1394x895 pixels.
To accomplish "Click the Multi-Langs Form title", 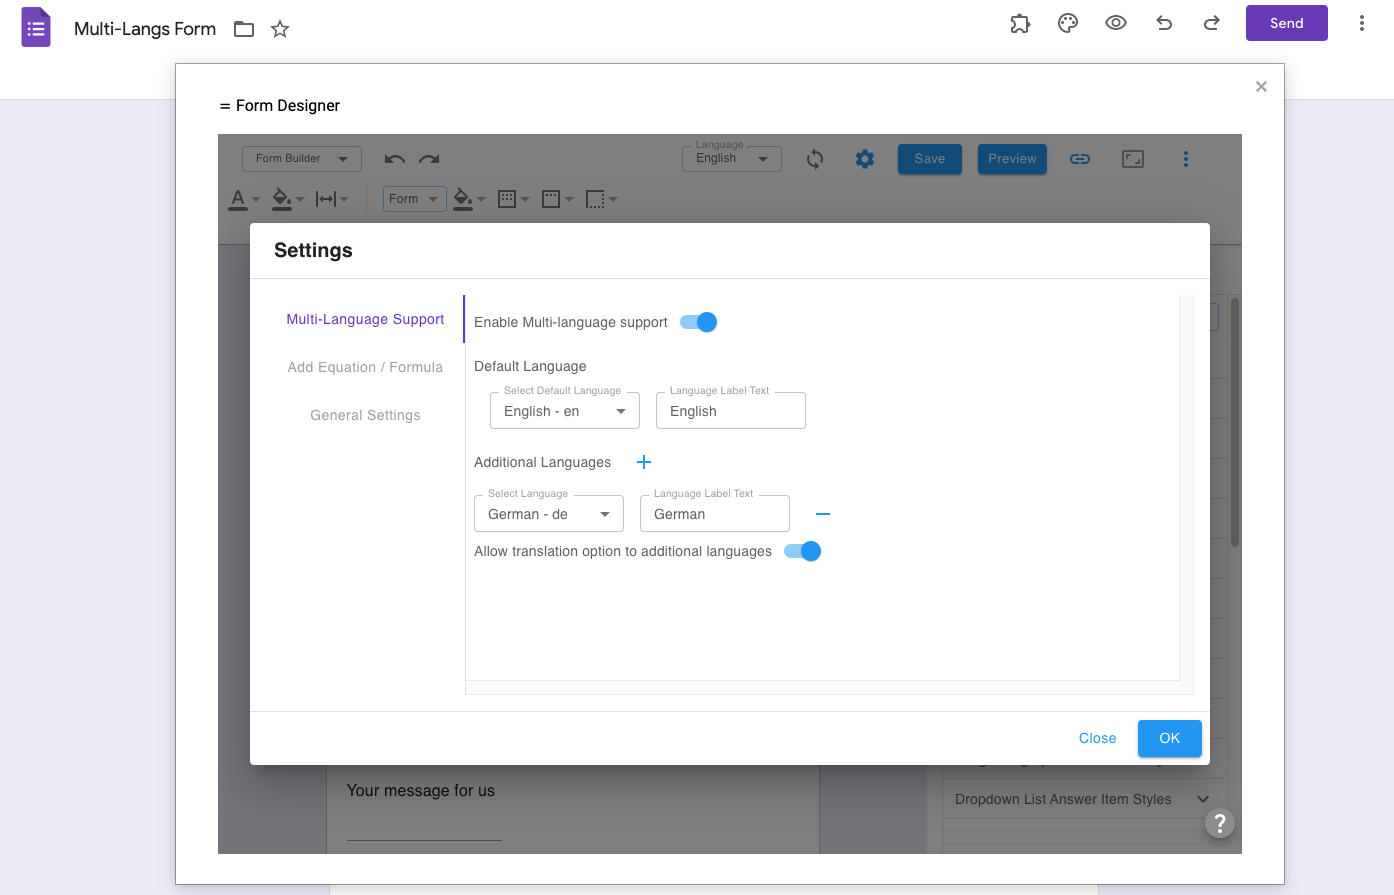I will point(145,29).
